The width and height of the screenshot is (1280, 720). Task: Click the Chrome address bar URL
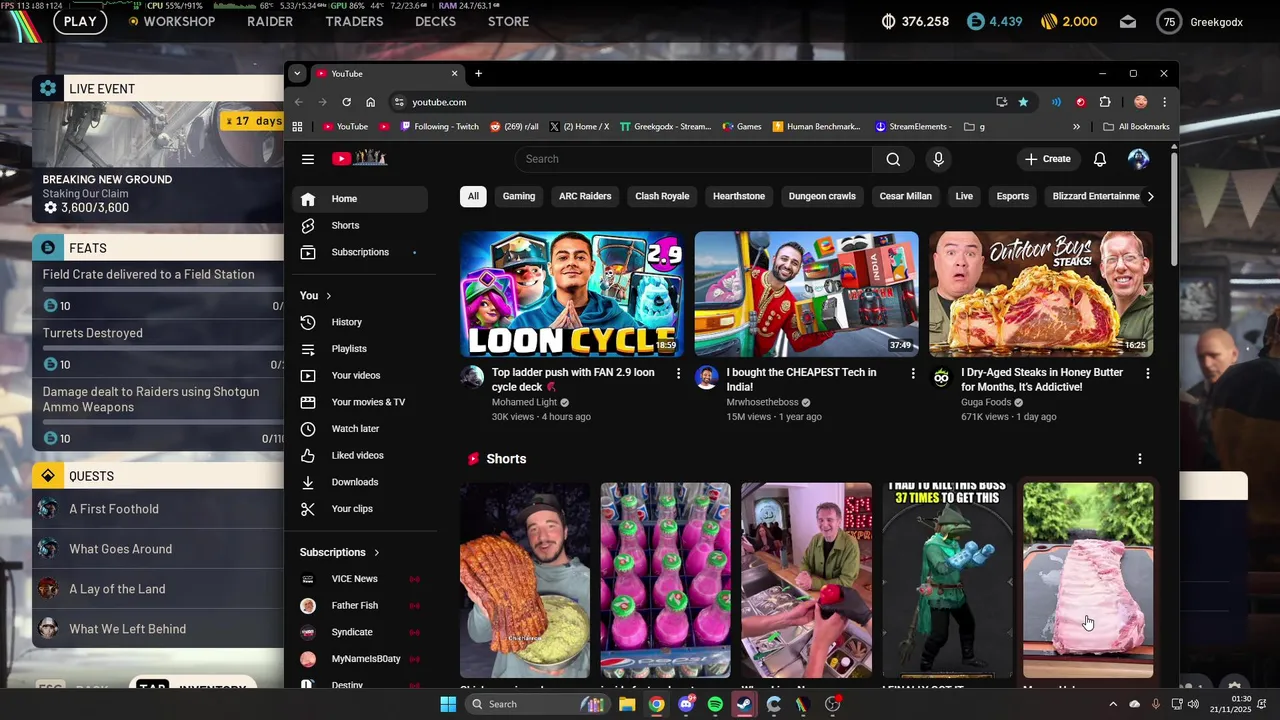point(439,102)
